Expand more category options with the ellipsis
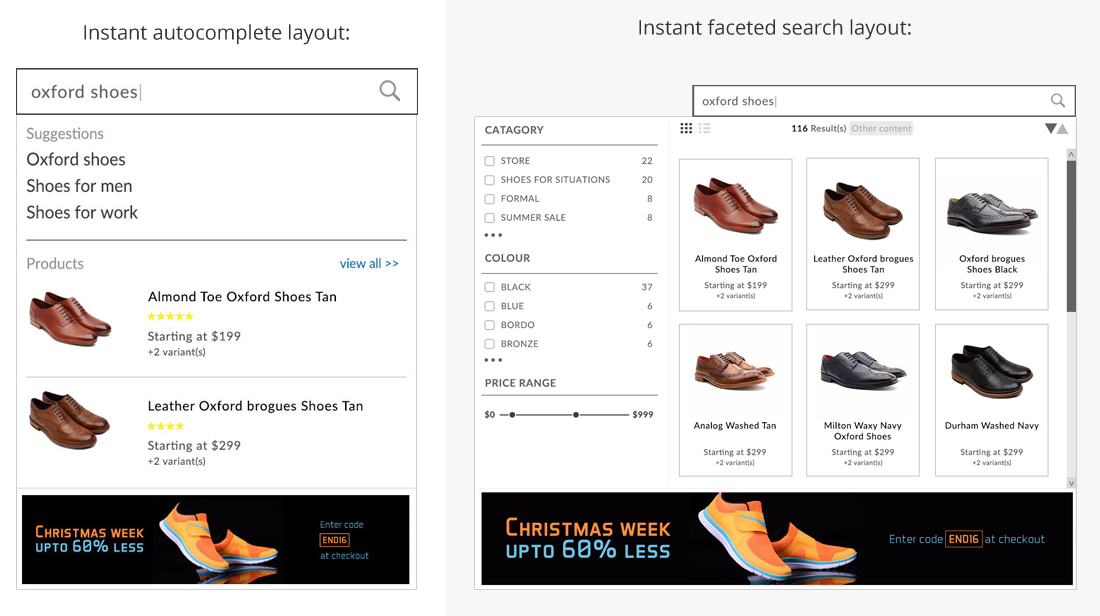The width and height of the screenshot is (1100, 616). (x=493, y=236)
